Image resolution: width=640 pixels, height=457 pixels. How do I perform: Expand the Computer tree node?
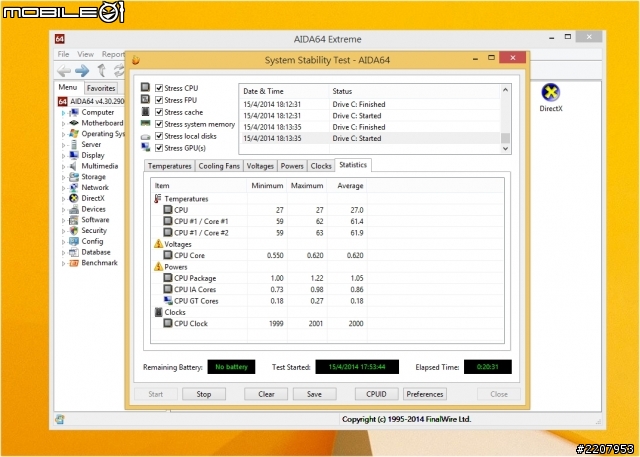click(x=63, y=113)
